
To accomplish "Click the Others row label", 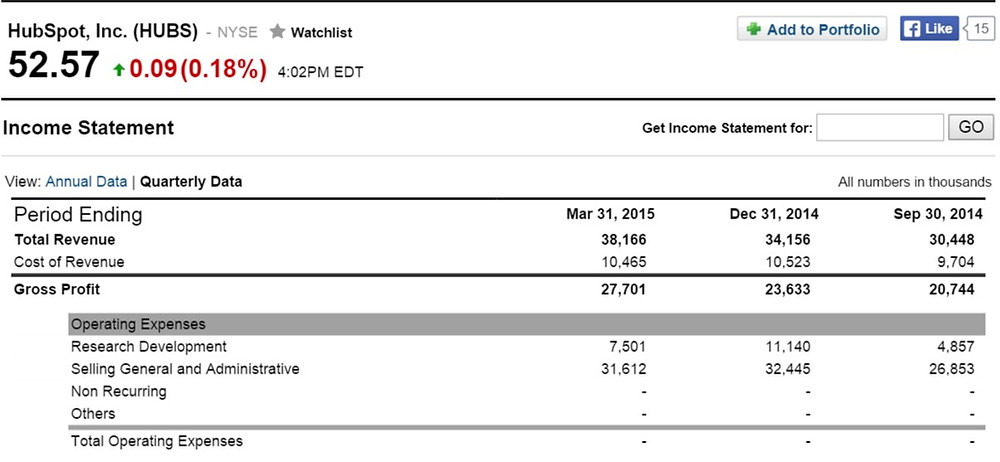I will (x=93, y=414).
